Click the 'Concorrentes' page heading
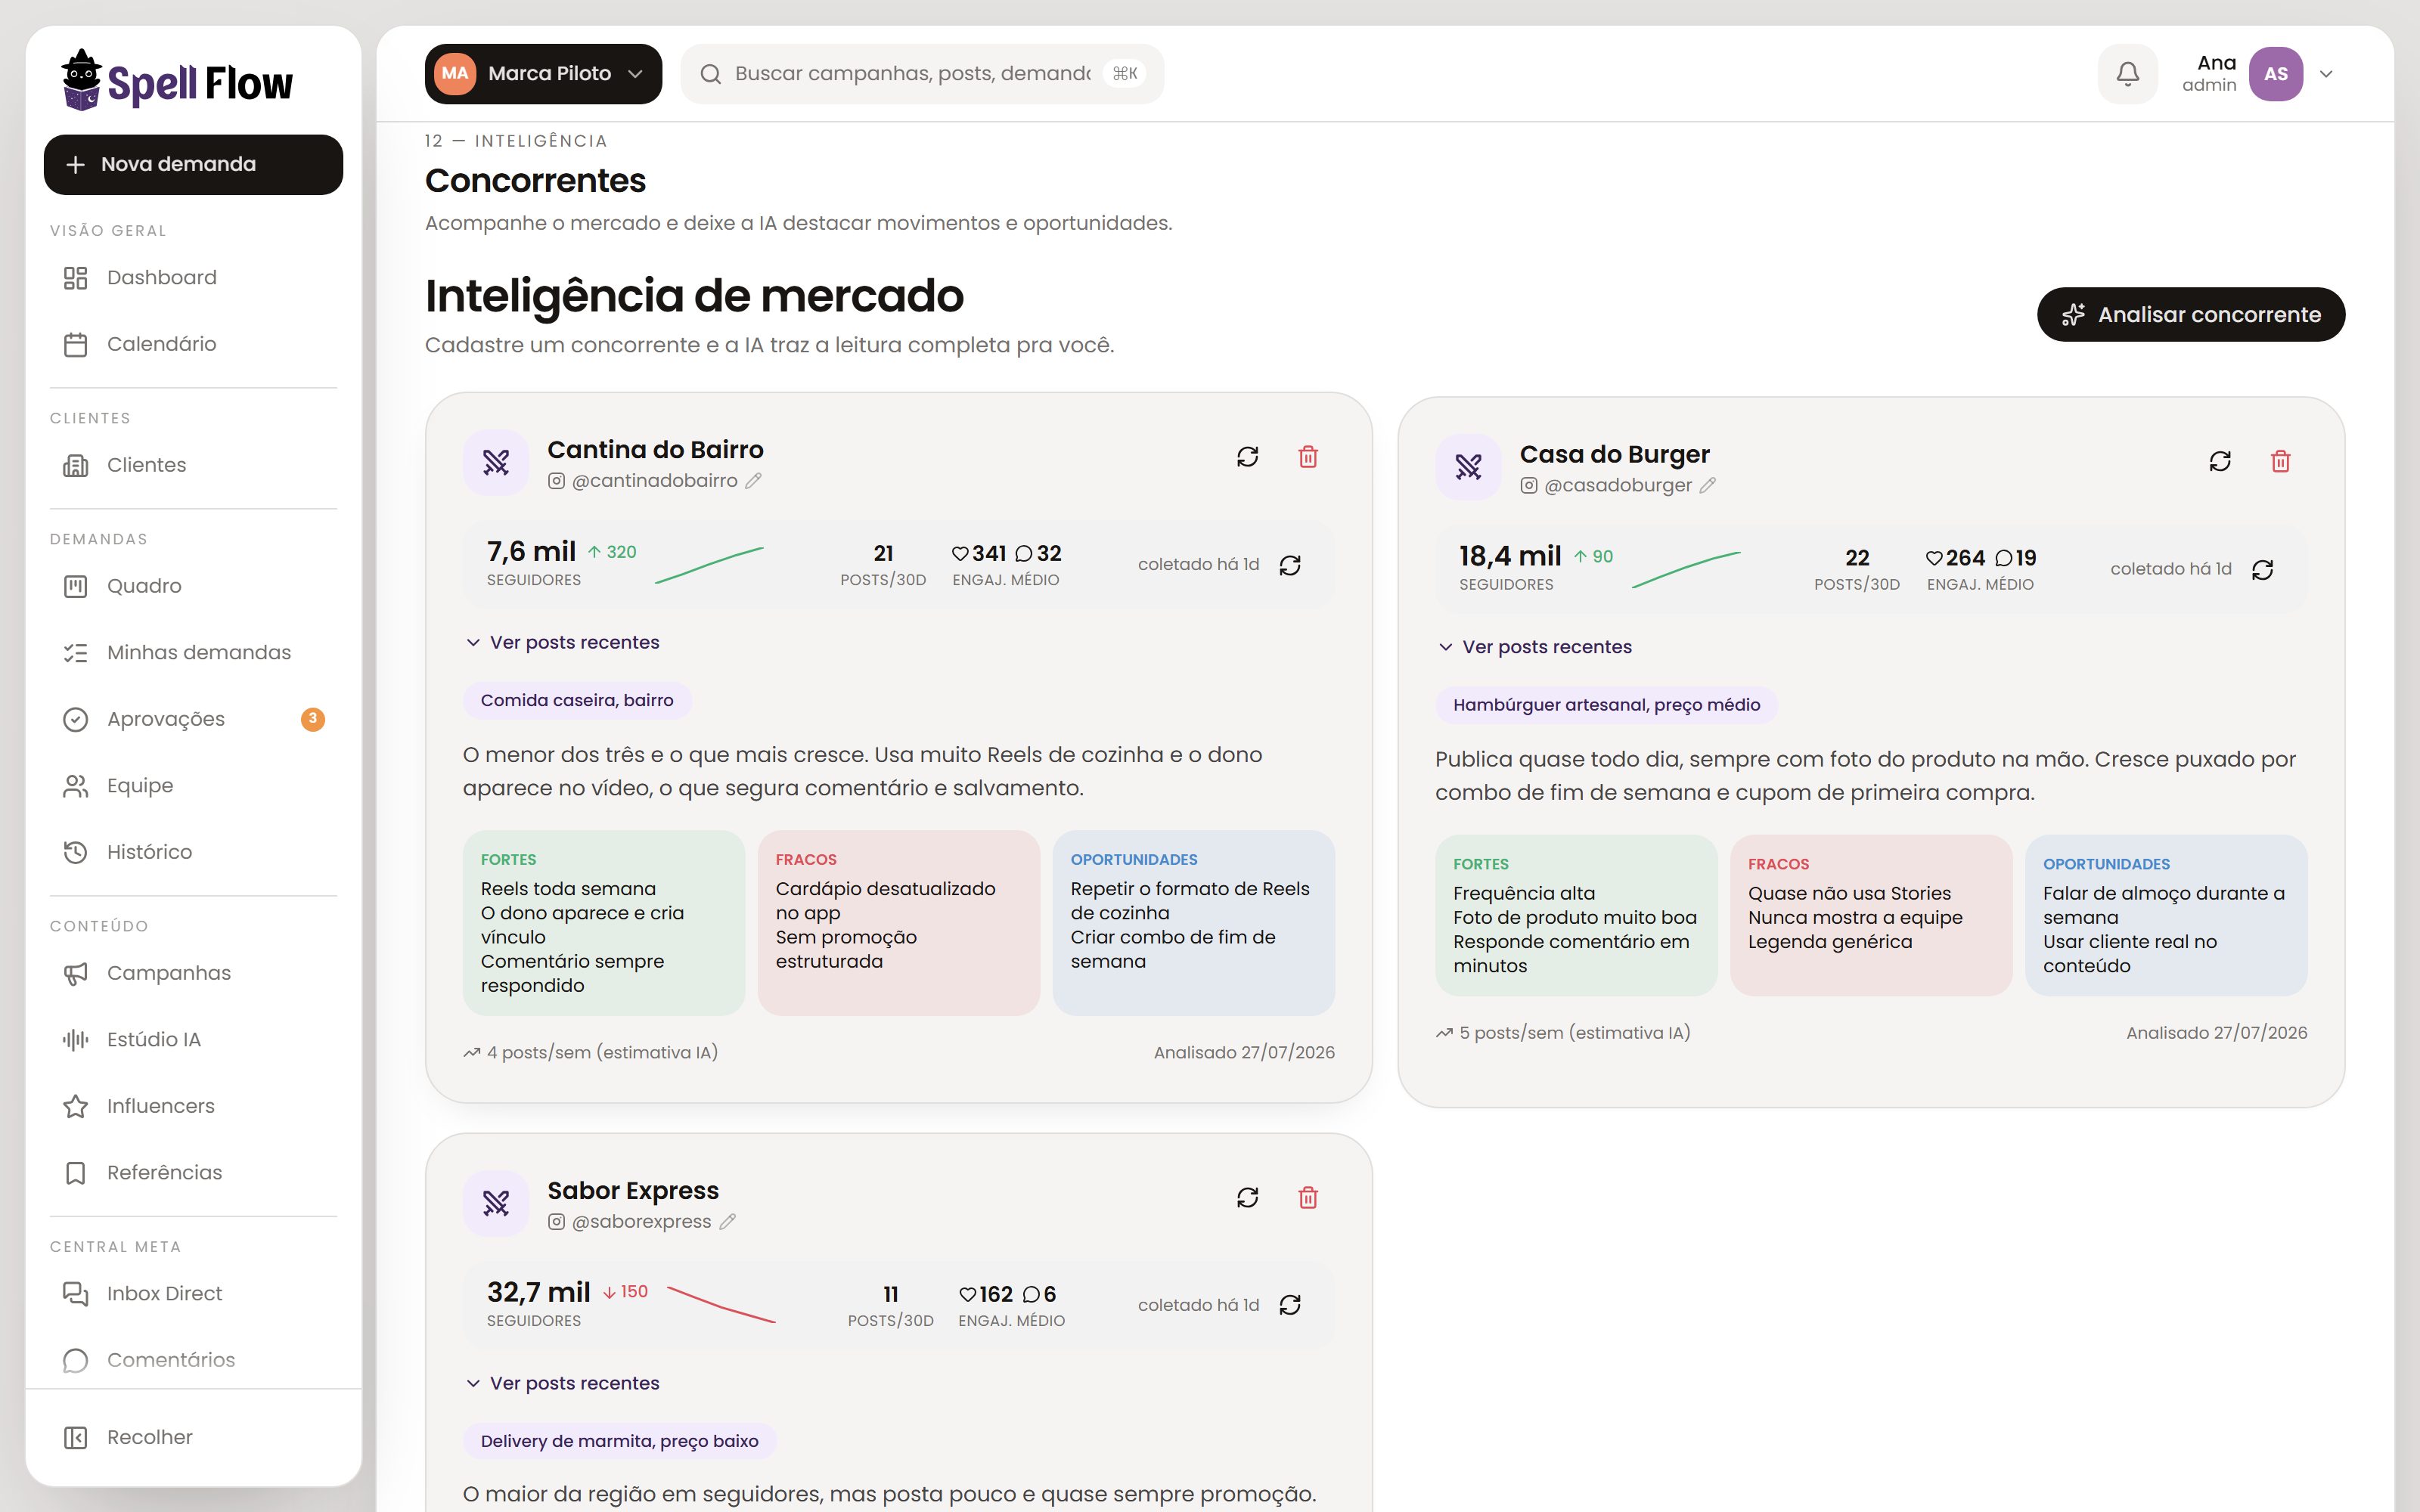Image resolution: width=2420 pixels, height=1512 pixels. pos(535,181)
